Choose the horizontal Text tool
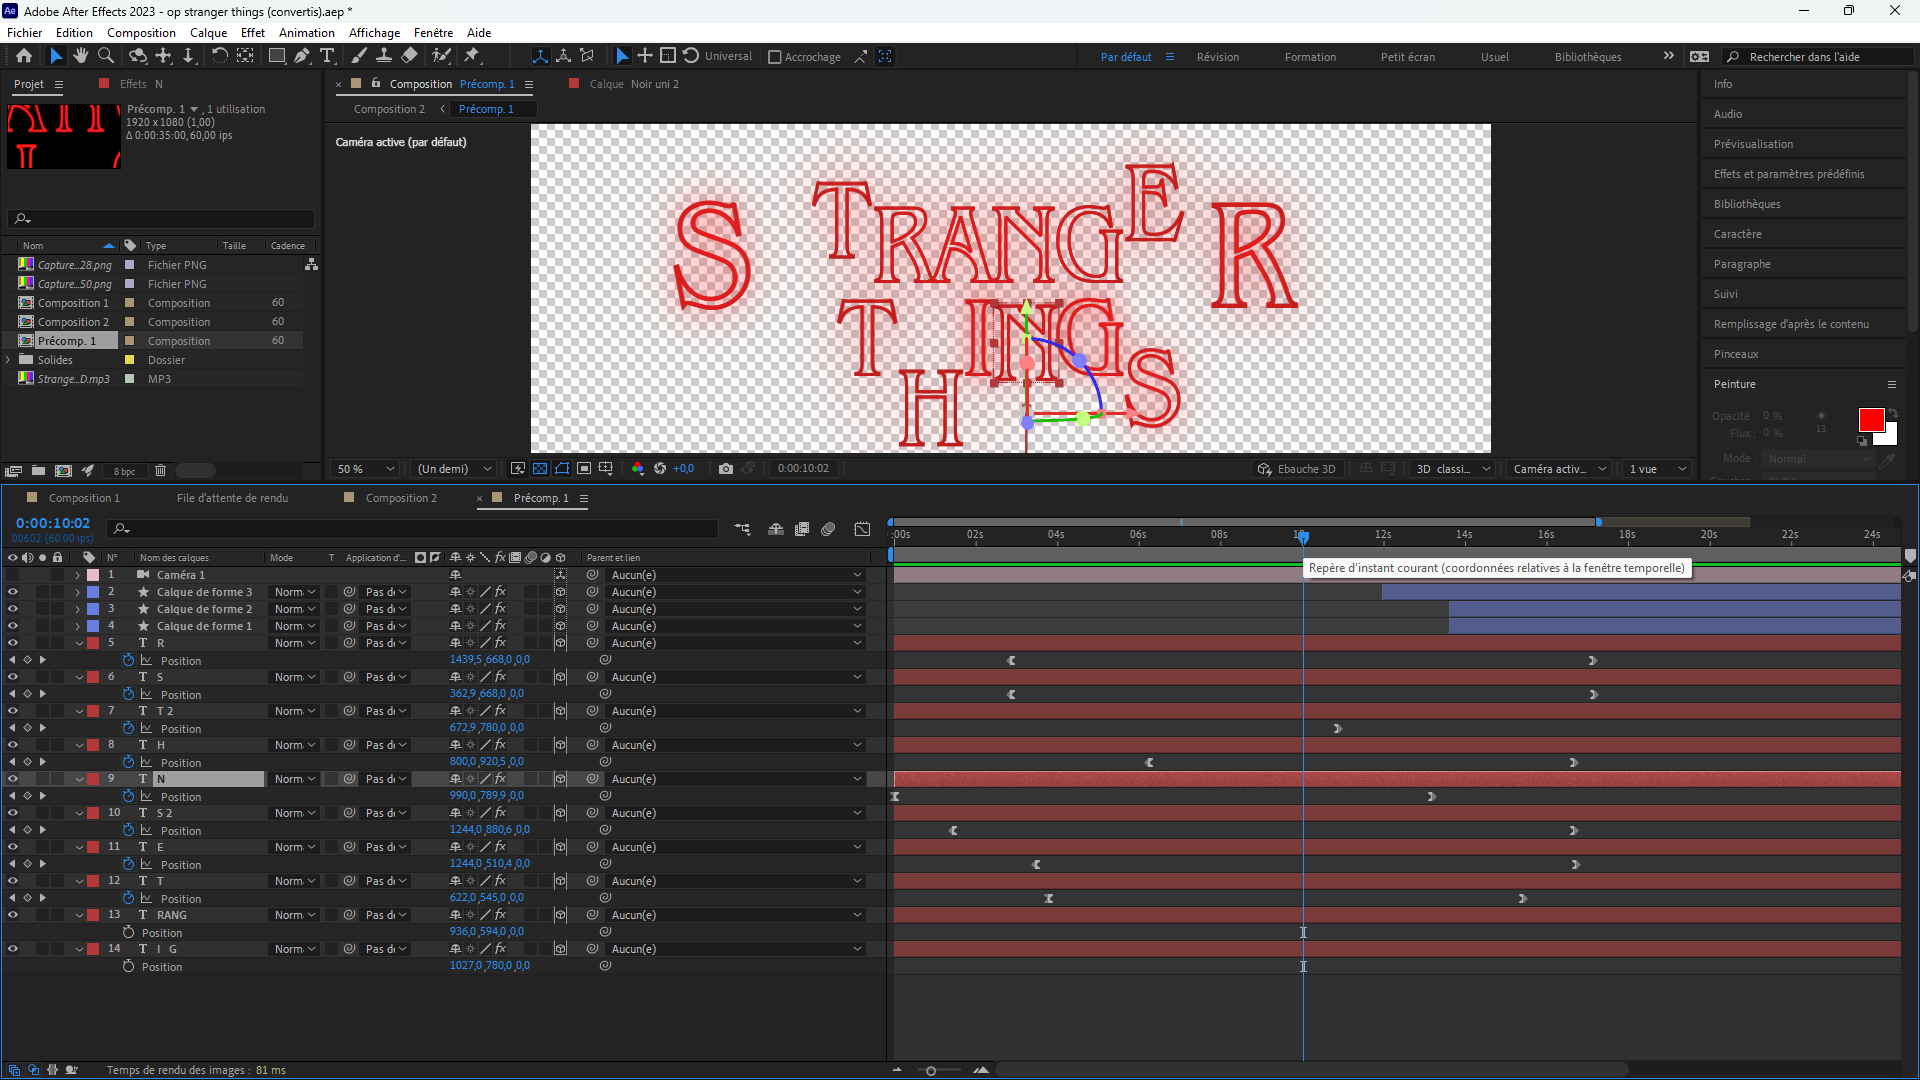This screenshot has width=1920, height=1080. pos(327,56)
